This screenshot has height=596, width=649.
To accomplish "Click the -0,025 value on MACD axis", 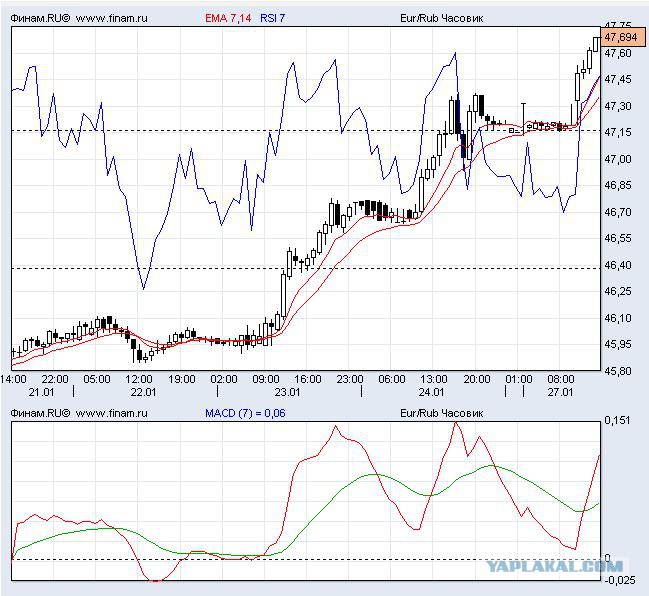I will [x=620, y=580].
